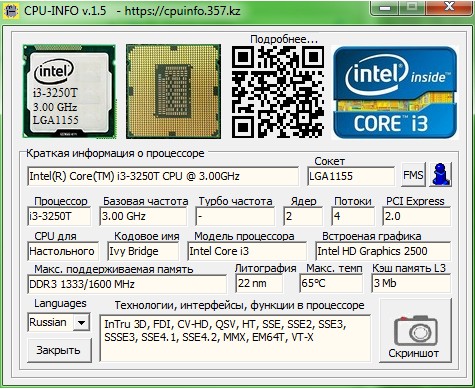Click the PCI Express field showing 2.0
475x389 pixels.
[417, 216]
